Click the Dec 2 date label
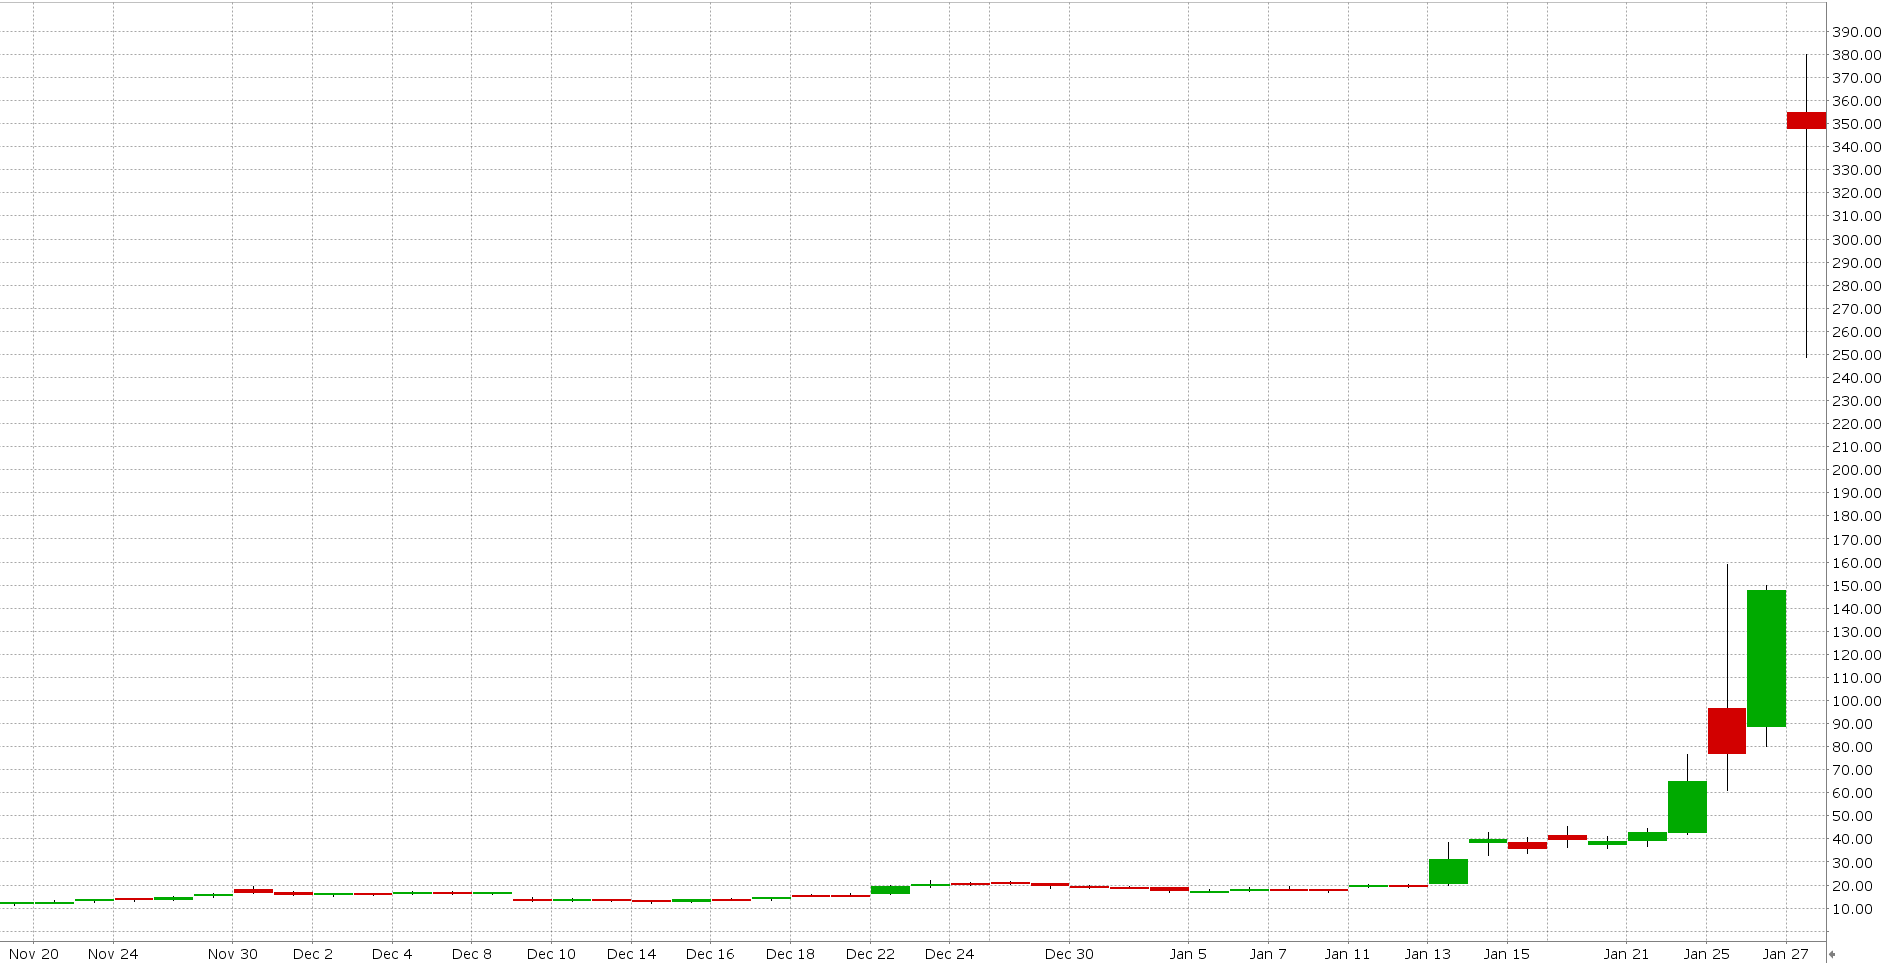 coord(313,954)
